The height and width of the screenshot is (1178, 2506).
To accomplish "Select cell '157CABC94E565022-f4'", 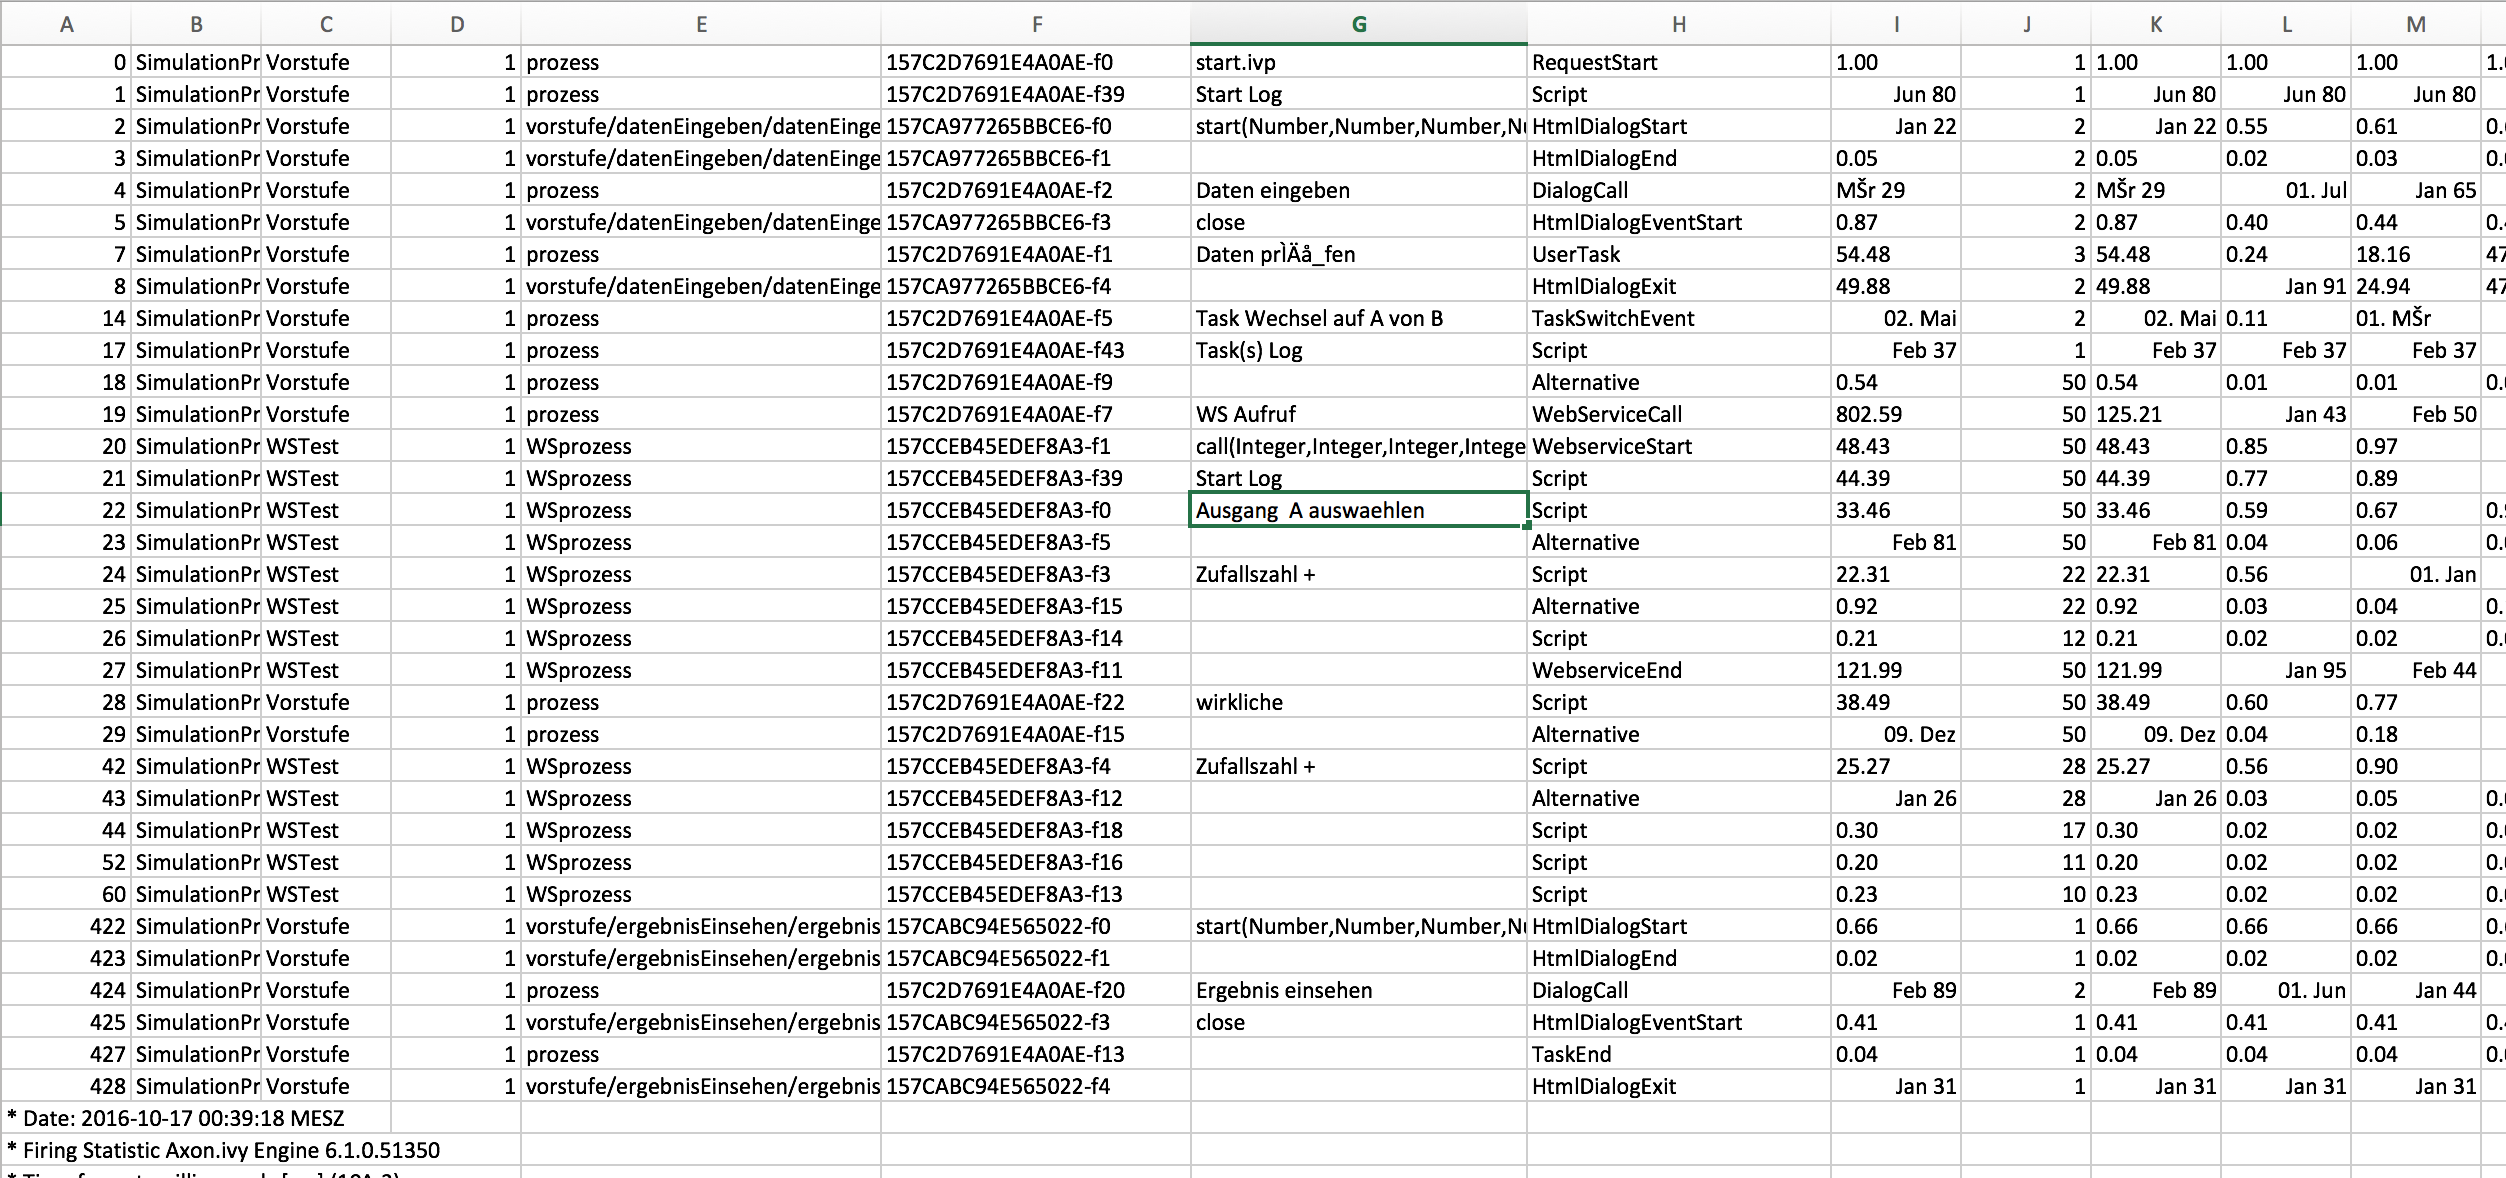I will pyautogui.click(x=1036, y=1086).
